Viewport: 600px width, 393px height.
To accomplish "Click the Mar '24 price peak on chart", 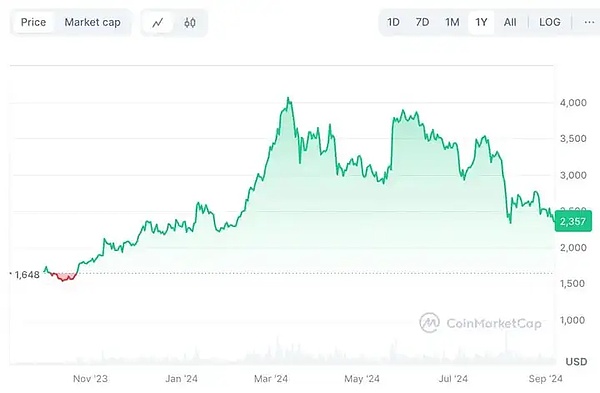I will (289, 99).
